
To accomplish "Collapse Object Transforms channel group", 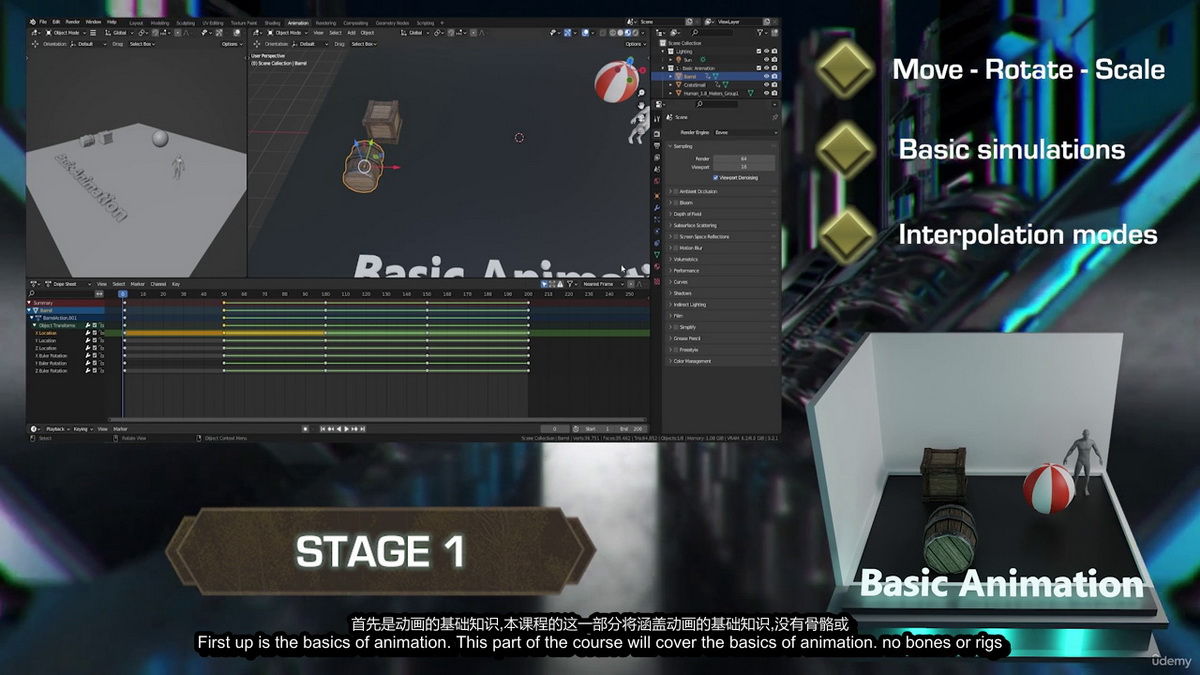I will (x=34, y=325).
